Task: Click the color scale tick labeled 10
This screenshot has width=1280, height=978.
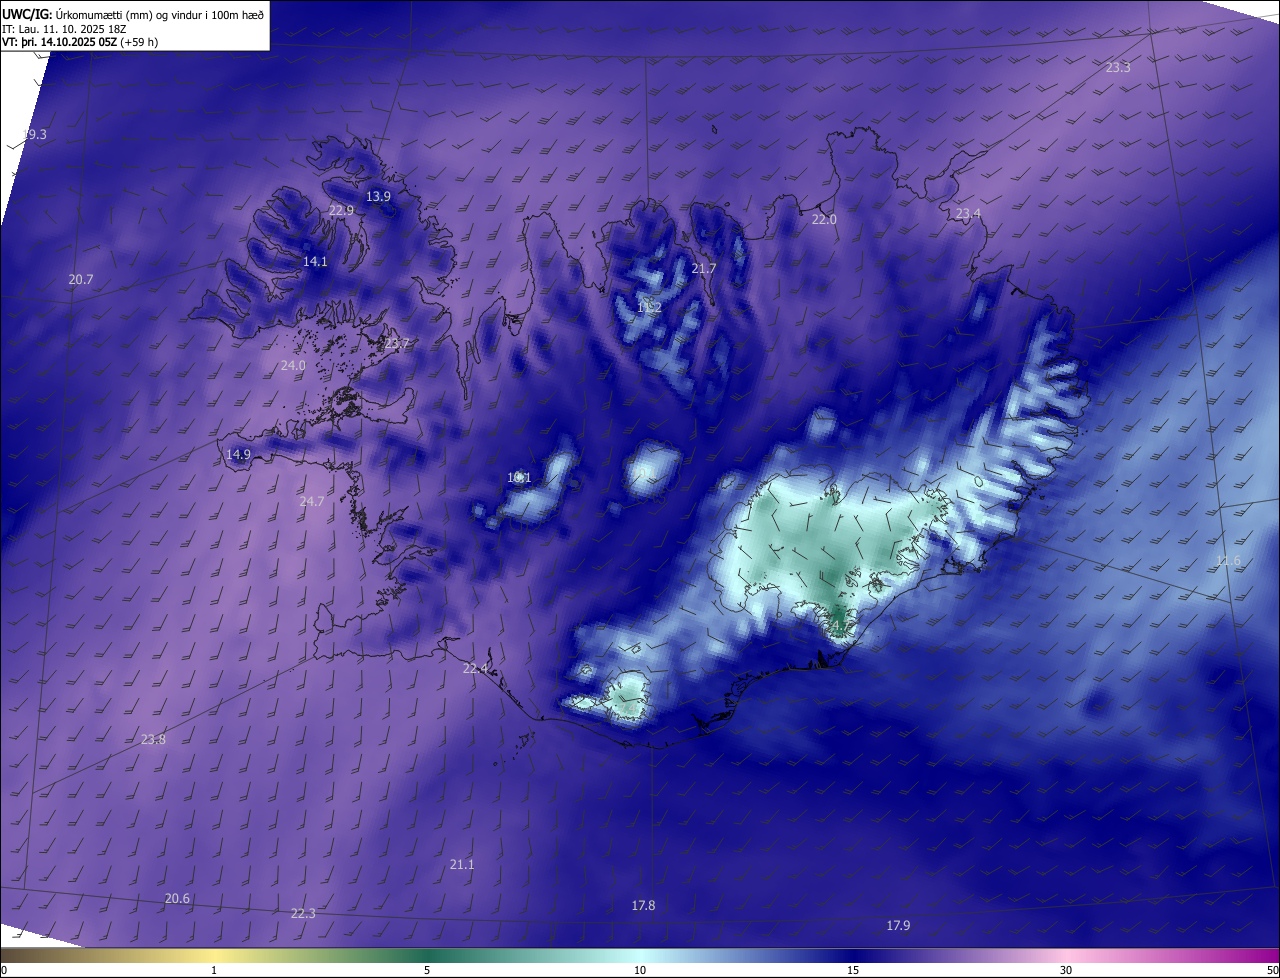Action: pyautogui.click(x=640, y=970)
